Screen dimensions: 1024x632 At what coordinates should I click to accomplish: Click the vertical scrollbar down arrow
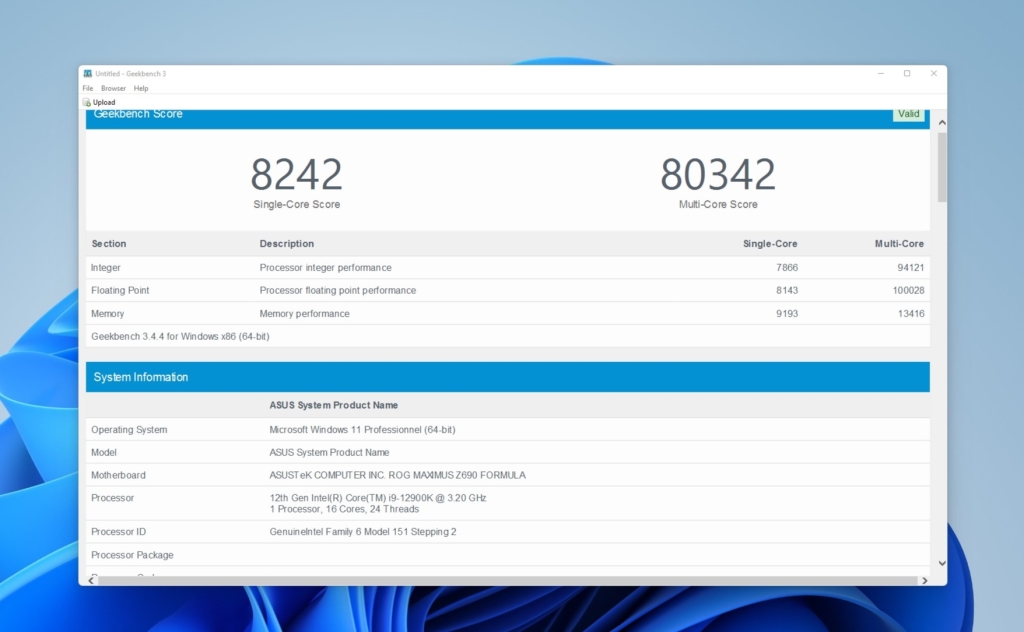(942, 563)
